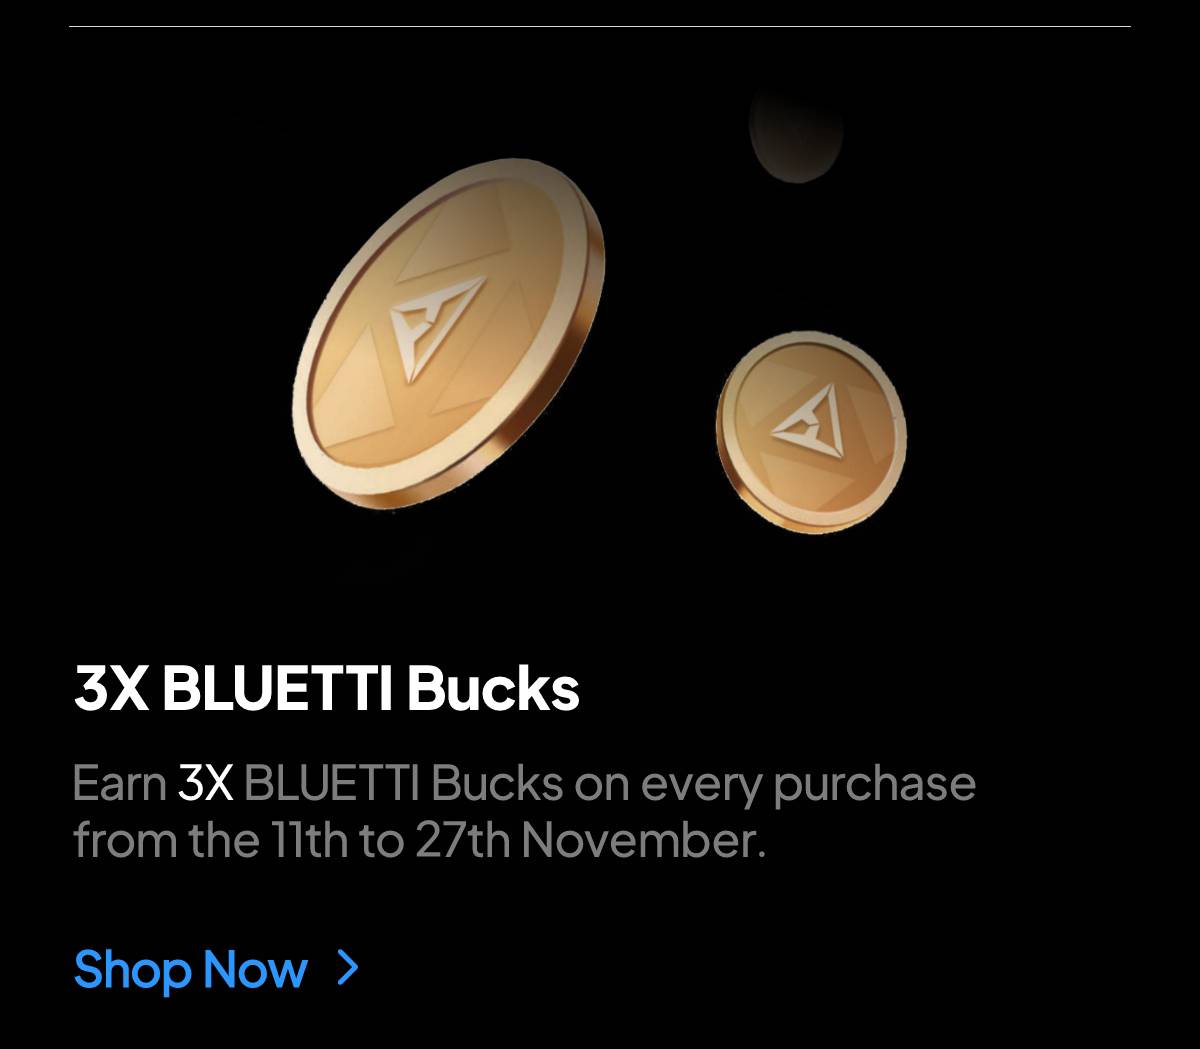
Task: Click the word November in description
Action: click(x=643, y=841)
